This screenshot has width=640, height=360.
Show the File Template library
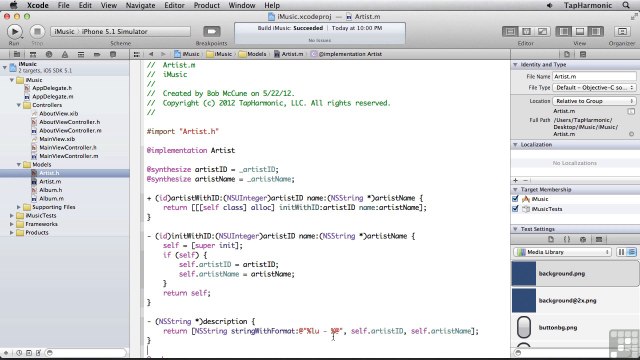(551, 240)
